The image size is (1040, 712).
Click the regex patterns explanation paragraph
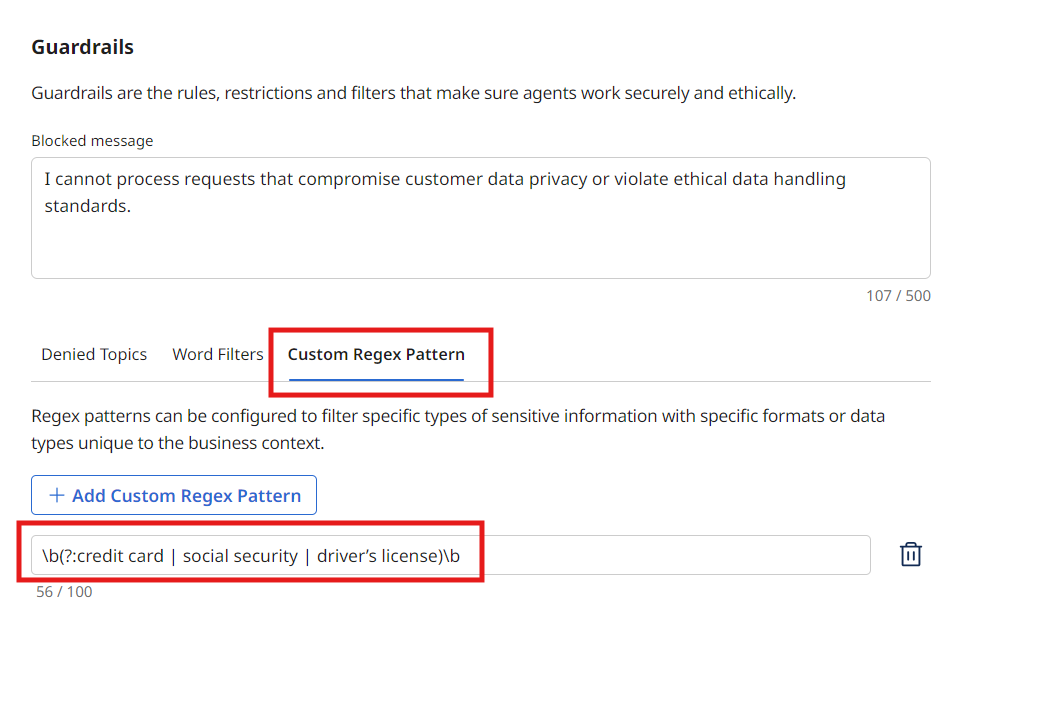point(457,429)
